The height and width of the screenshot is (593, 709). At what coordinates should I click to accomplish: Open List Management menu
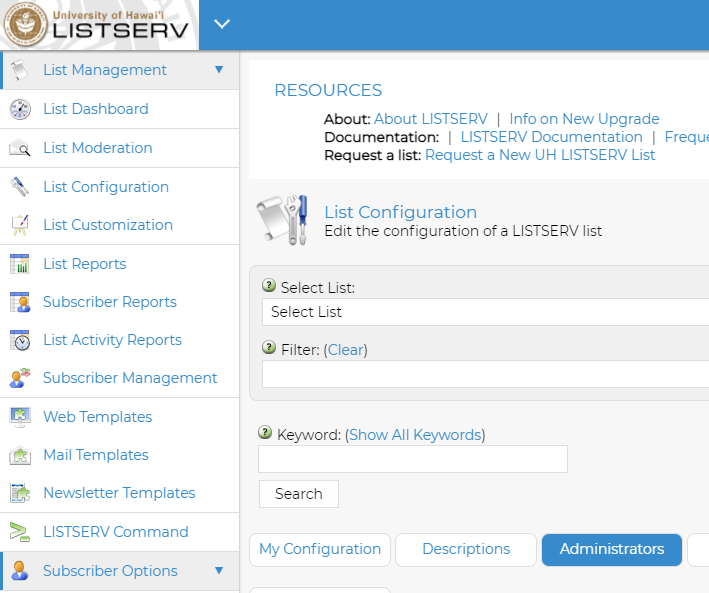point(105,70)
